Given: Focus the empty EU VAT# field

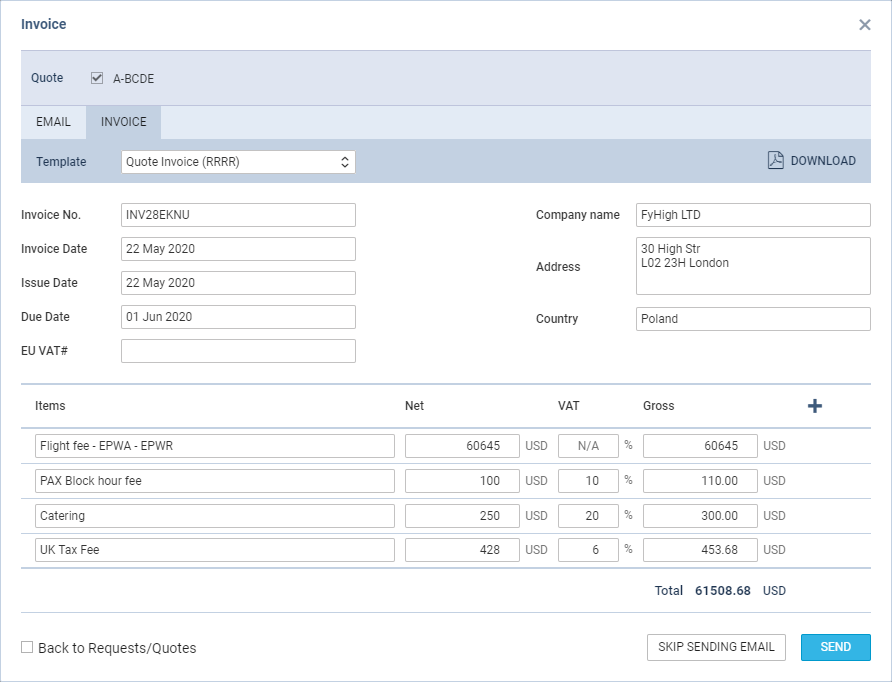Looking at the screenshot, I should (x=238, y=351).
